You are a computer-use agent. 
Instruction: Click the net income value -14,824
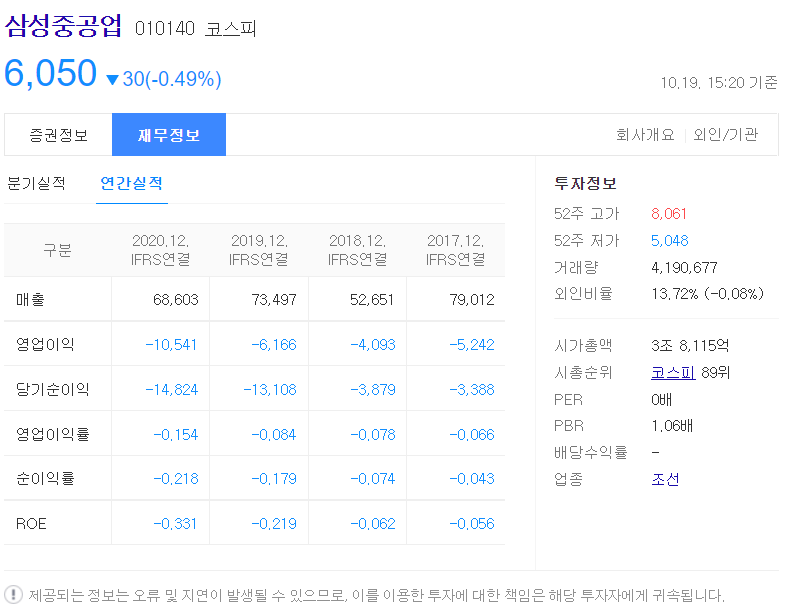click(172, 390)
